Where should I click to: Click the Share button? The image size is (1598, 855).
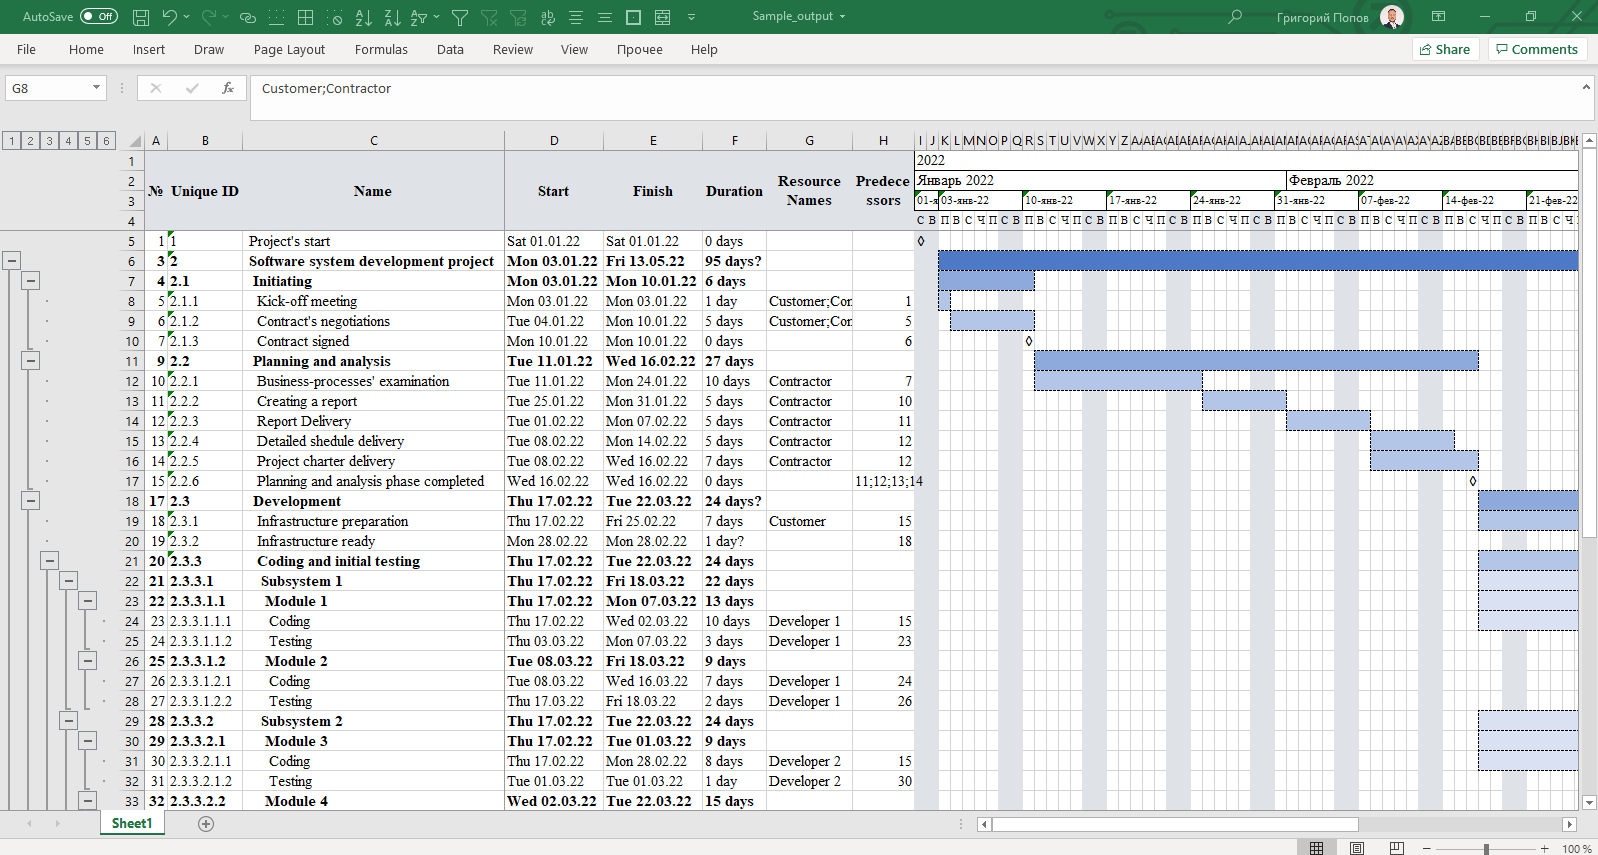coord(1445,49)
